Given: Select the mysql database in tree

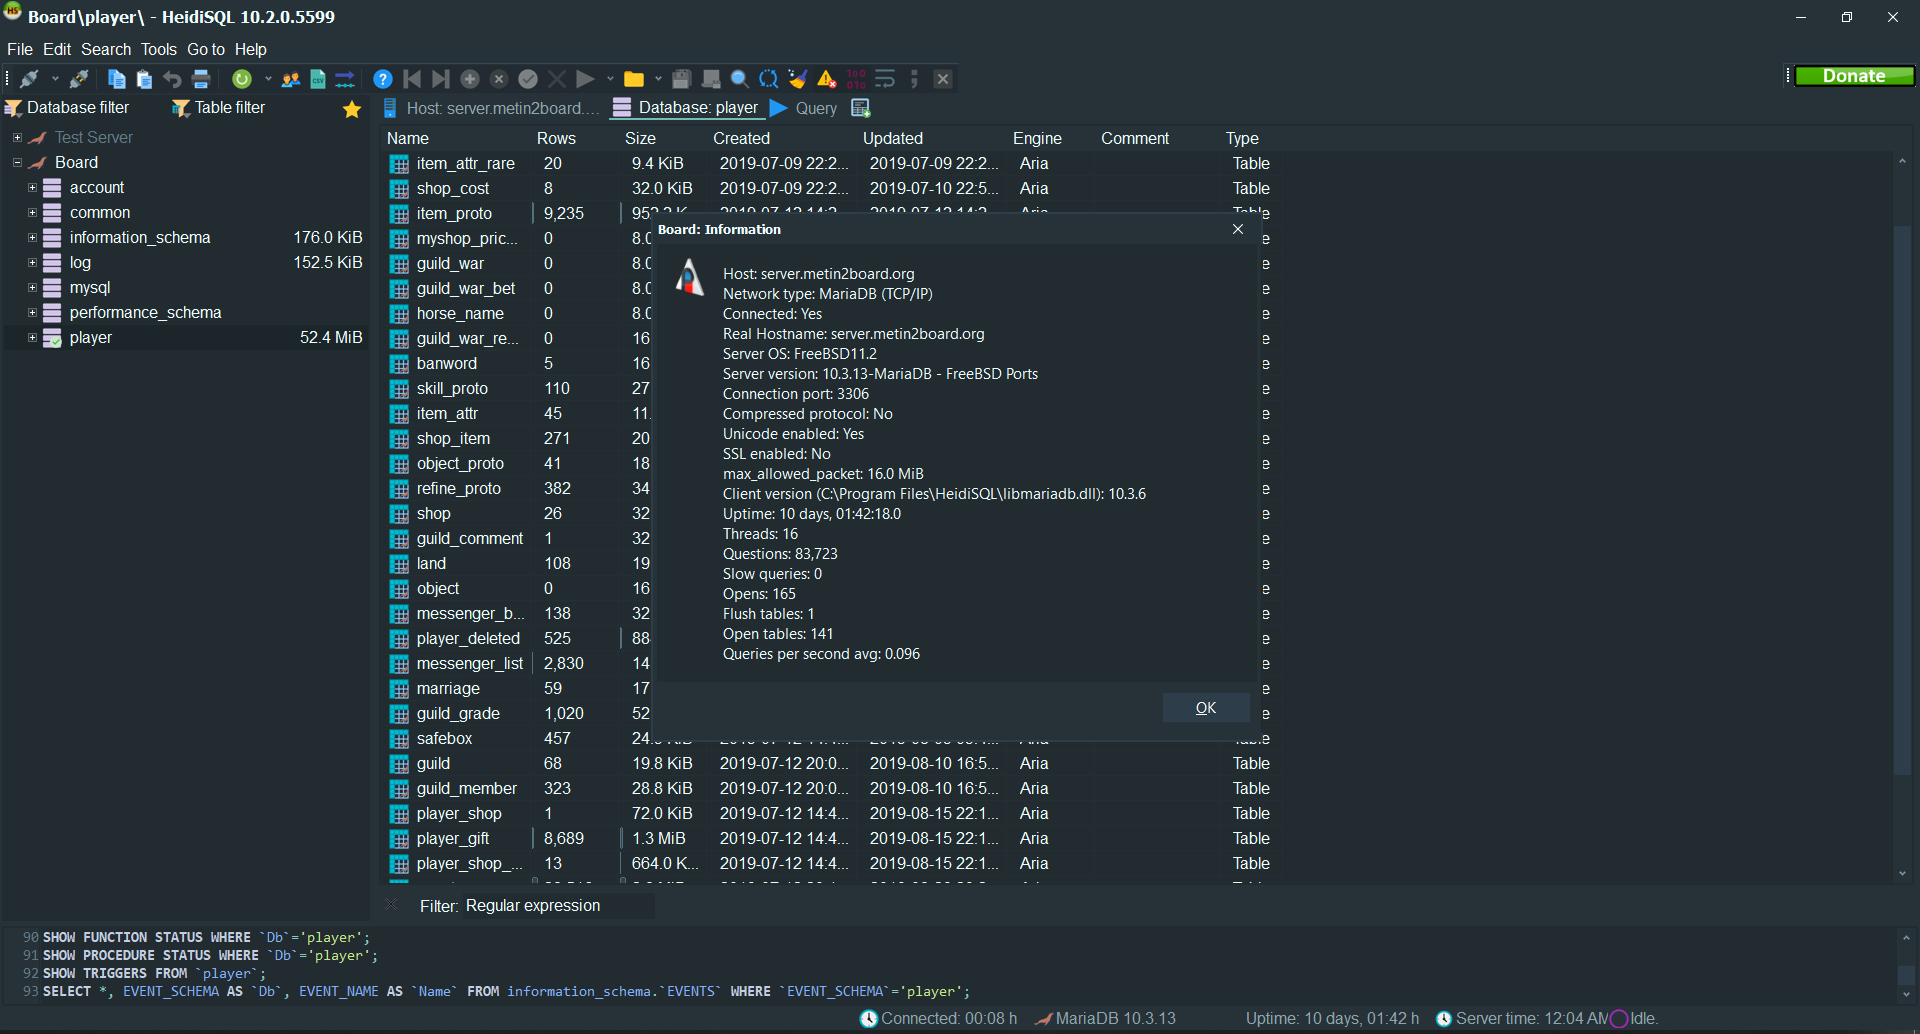Looking at the screenshot, I should point(90,288).
